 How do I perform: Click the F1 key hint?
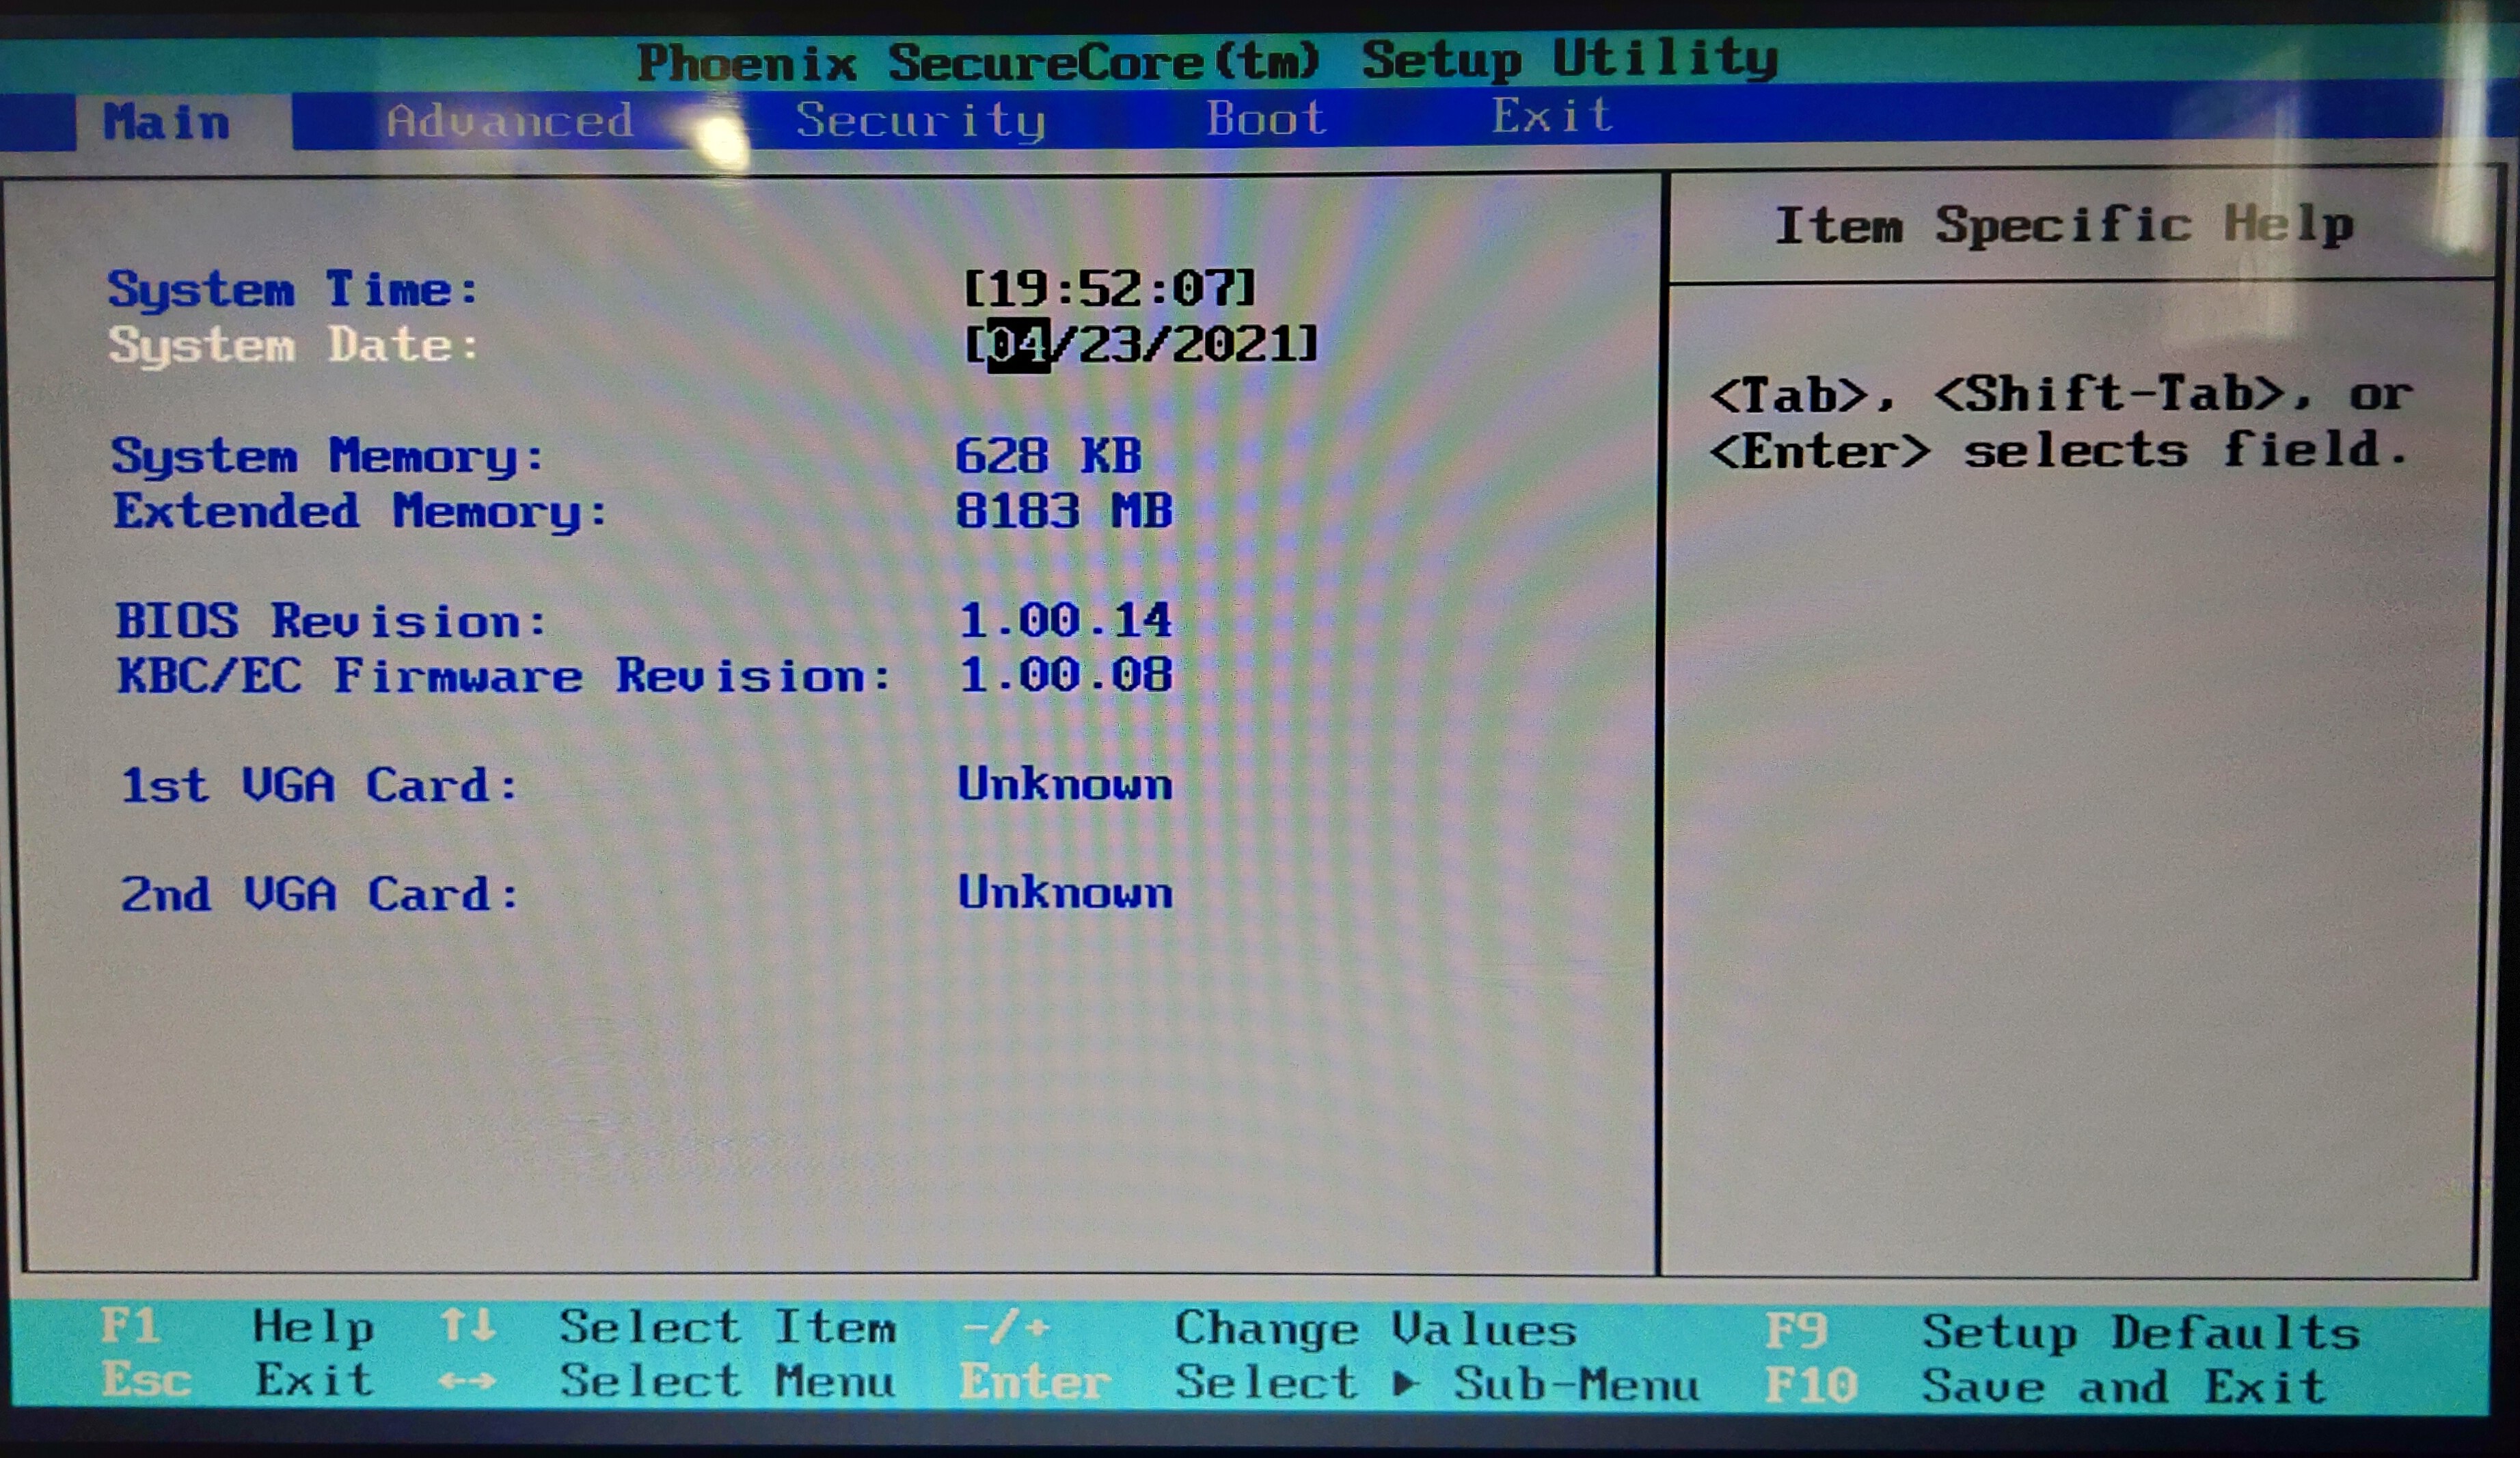(130, 1328)
